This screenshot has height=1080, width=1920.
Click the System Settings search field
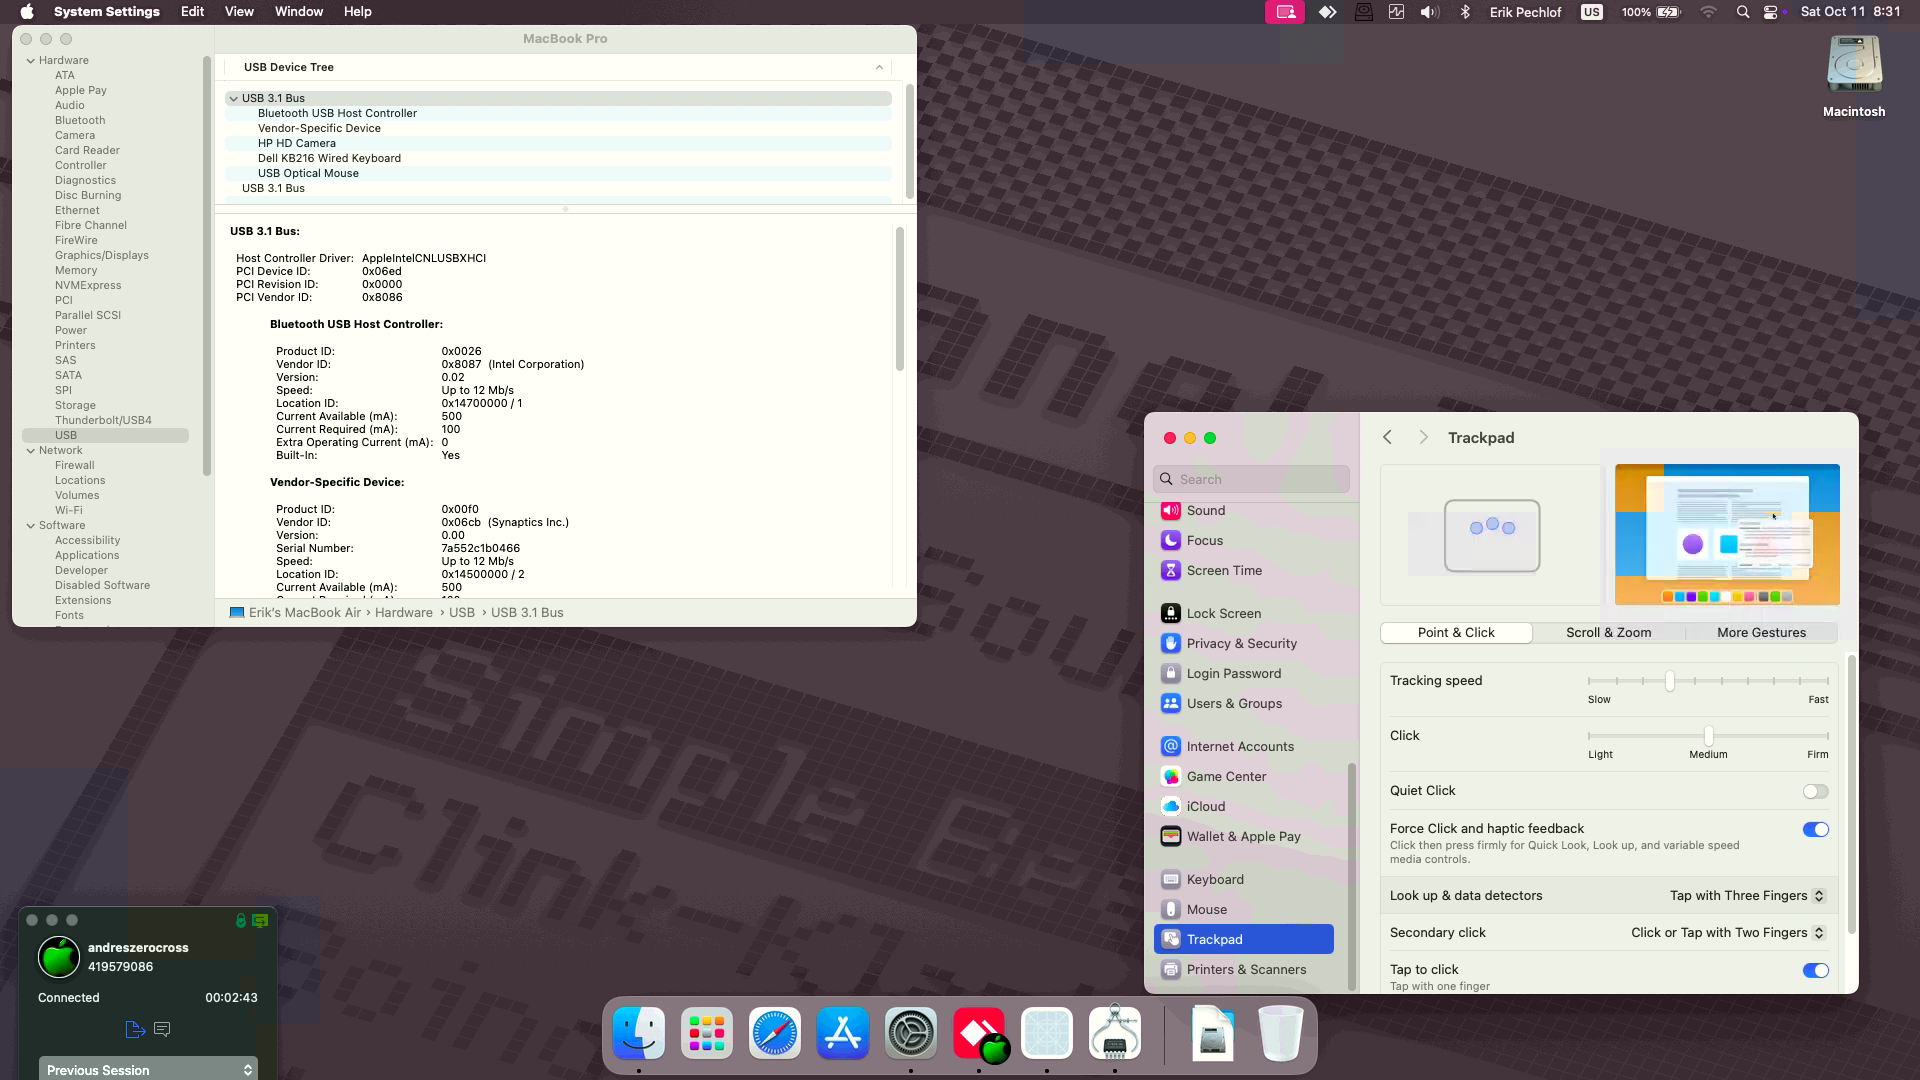pos(1251,479)
